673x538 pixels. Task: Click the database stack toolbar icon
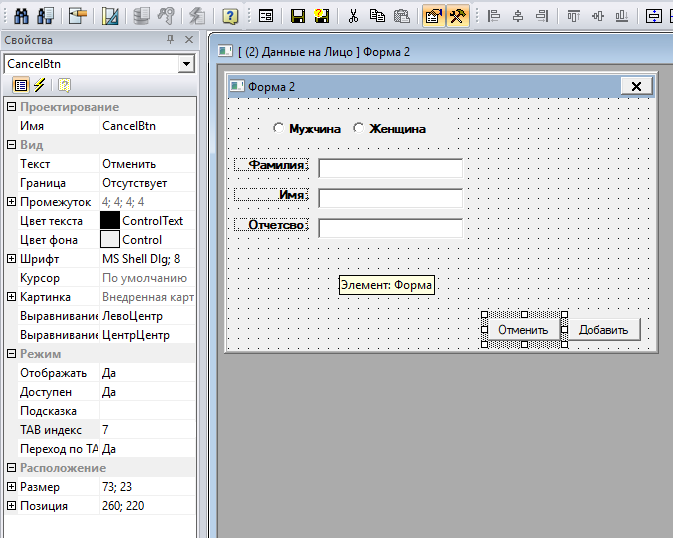click(141, 16)
